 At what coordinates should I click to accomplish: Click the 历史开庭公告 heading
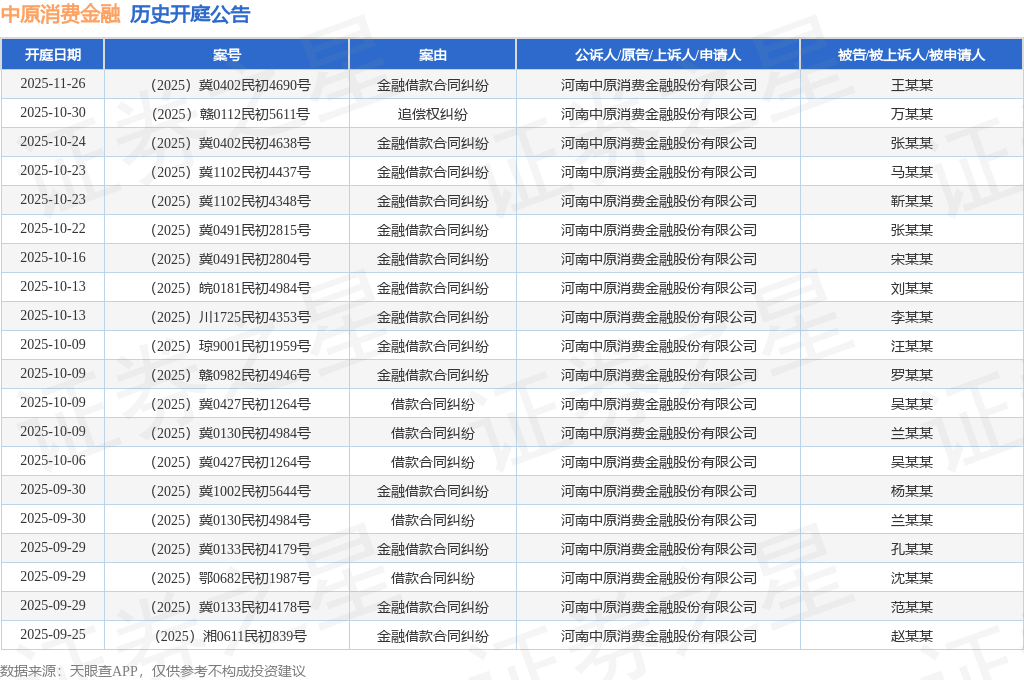click(190, 14)
